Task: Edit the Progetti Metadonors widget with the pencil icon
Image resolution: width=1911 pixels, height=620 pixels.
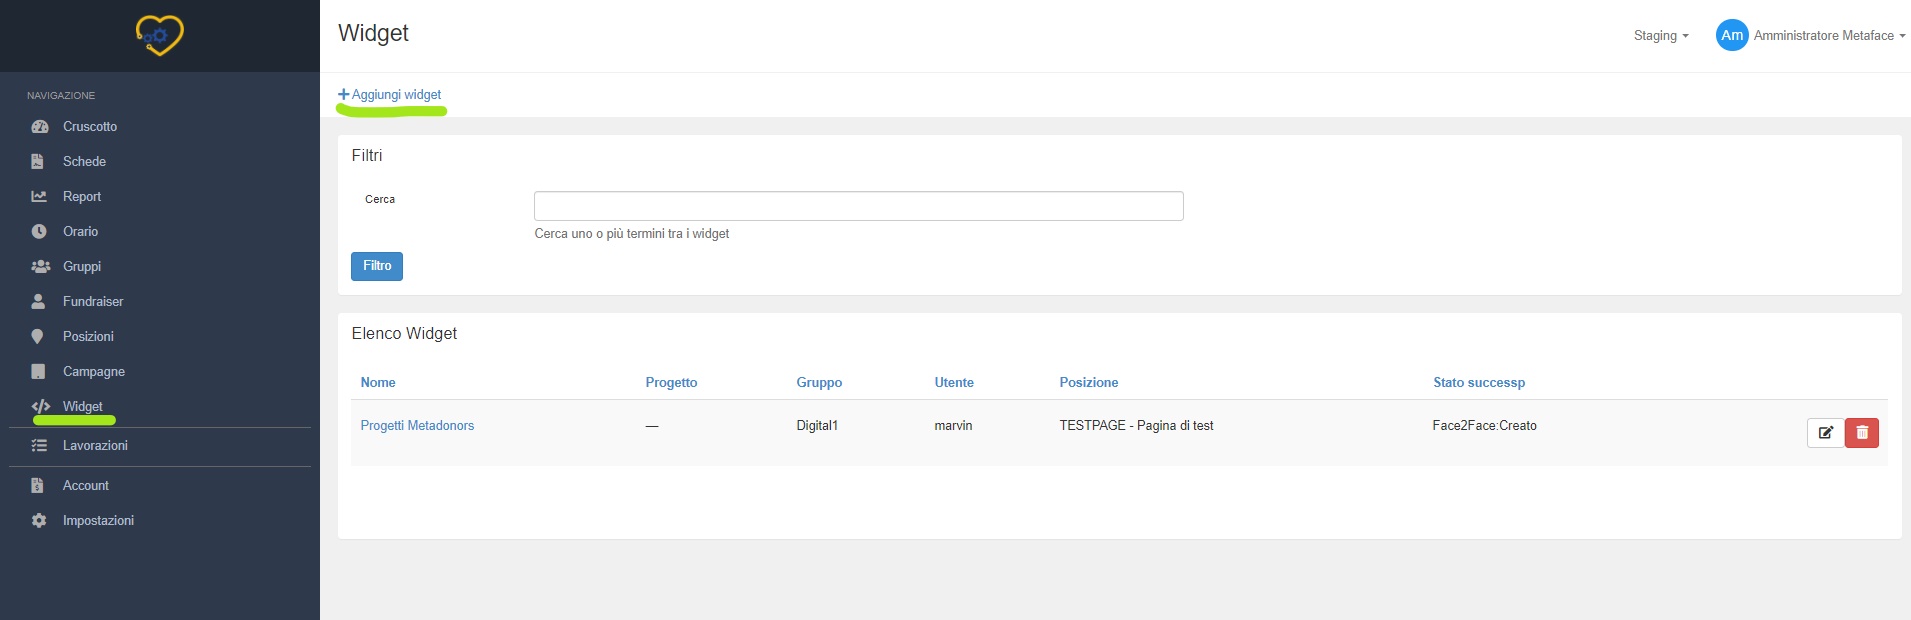Action: (x=1825, y=433)
